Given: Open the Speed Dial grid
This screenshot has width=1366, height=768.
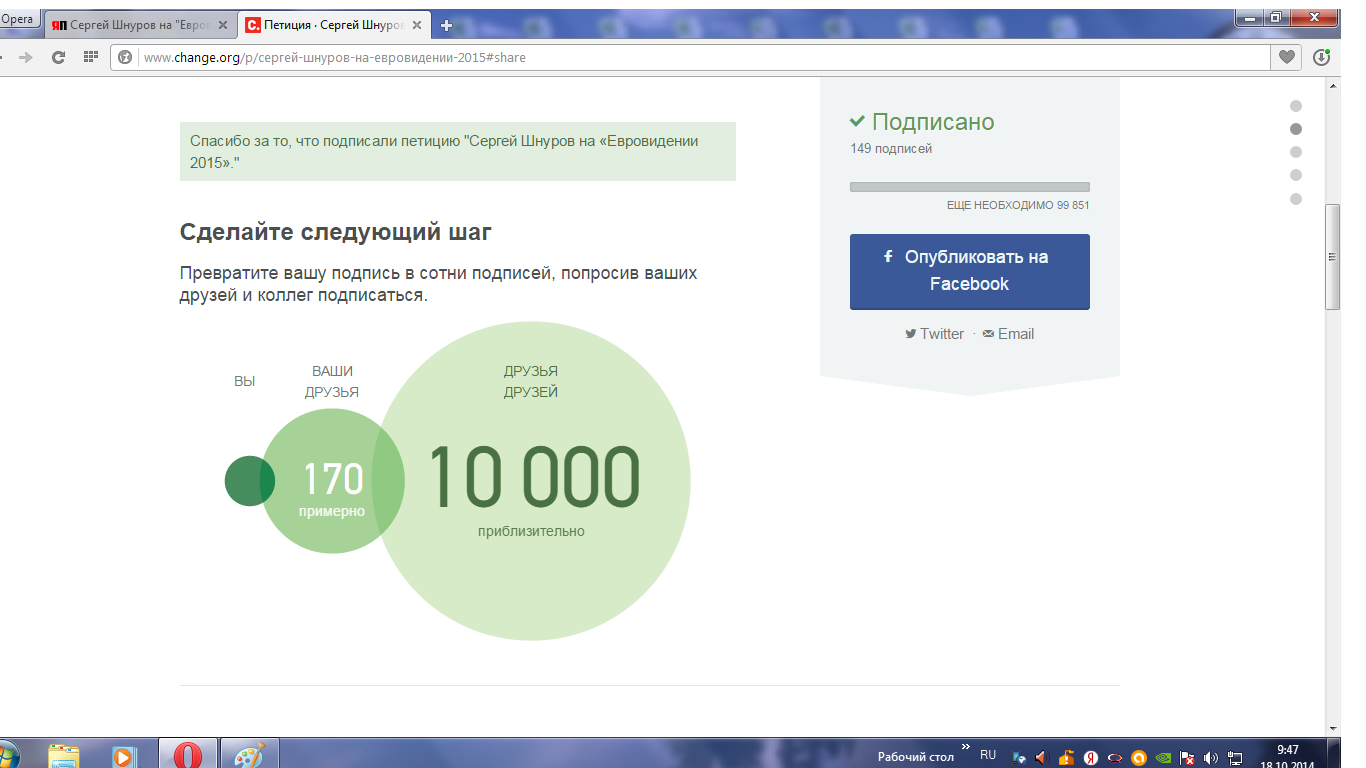Looking at the screenshot, I should coord(90,57).
